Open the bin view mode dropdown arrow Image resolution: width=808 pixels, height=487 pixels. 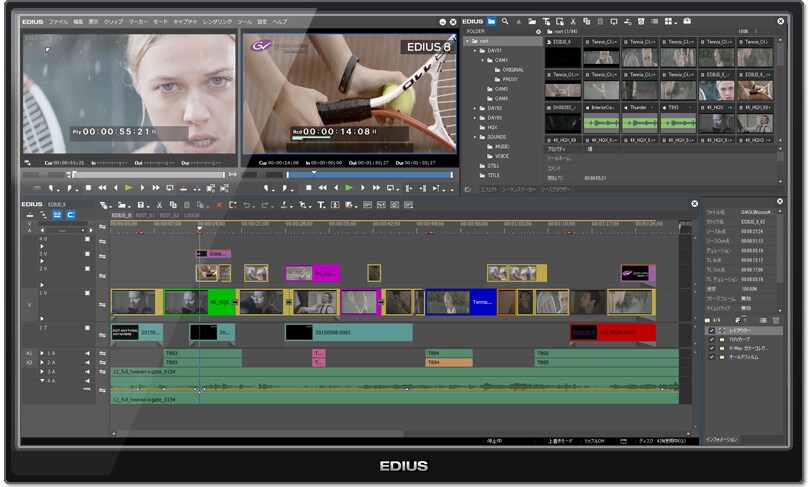(675, 22)
